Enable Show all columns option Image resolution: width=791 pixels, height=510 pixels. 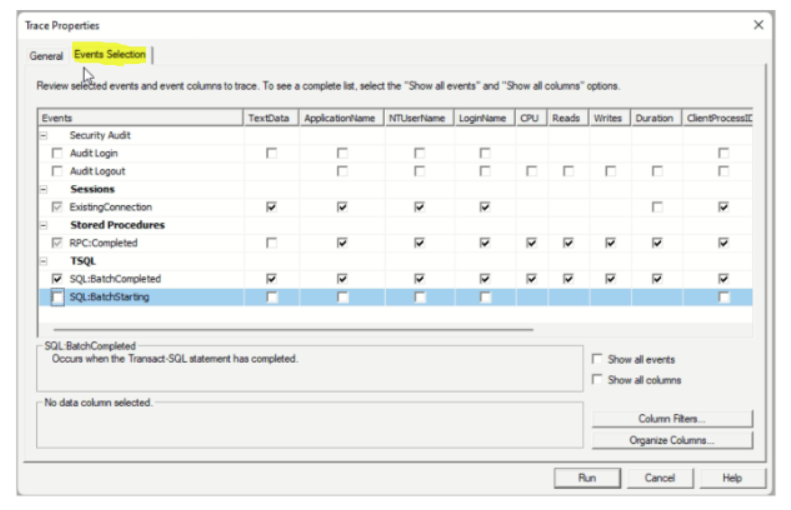(597, 379)
